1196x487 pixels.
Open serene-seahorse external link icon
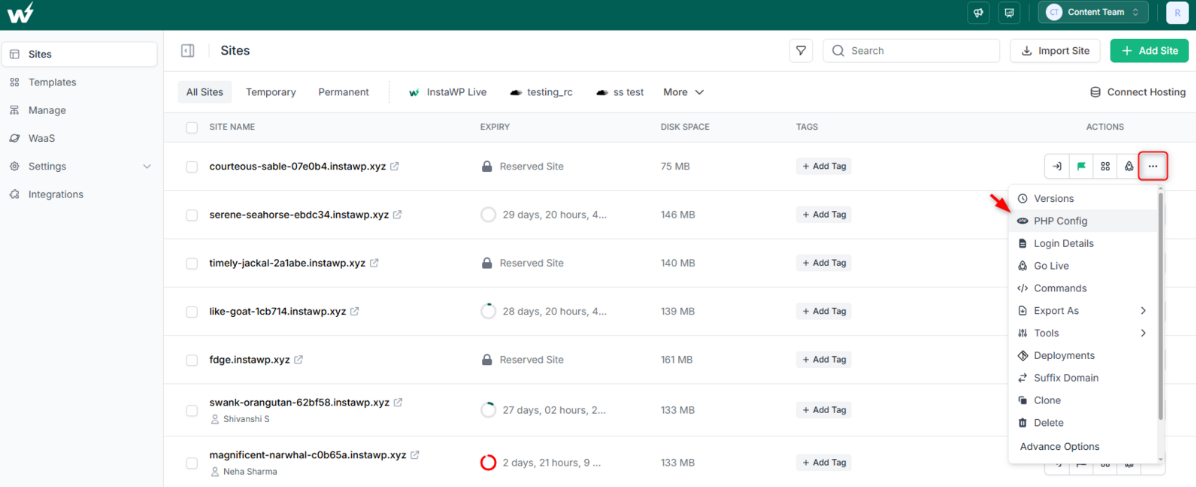point(397,214)
